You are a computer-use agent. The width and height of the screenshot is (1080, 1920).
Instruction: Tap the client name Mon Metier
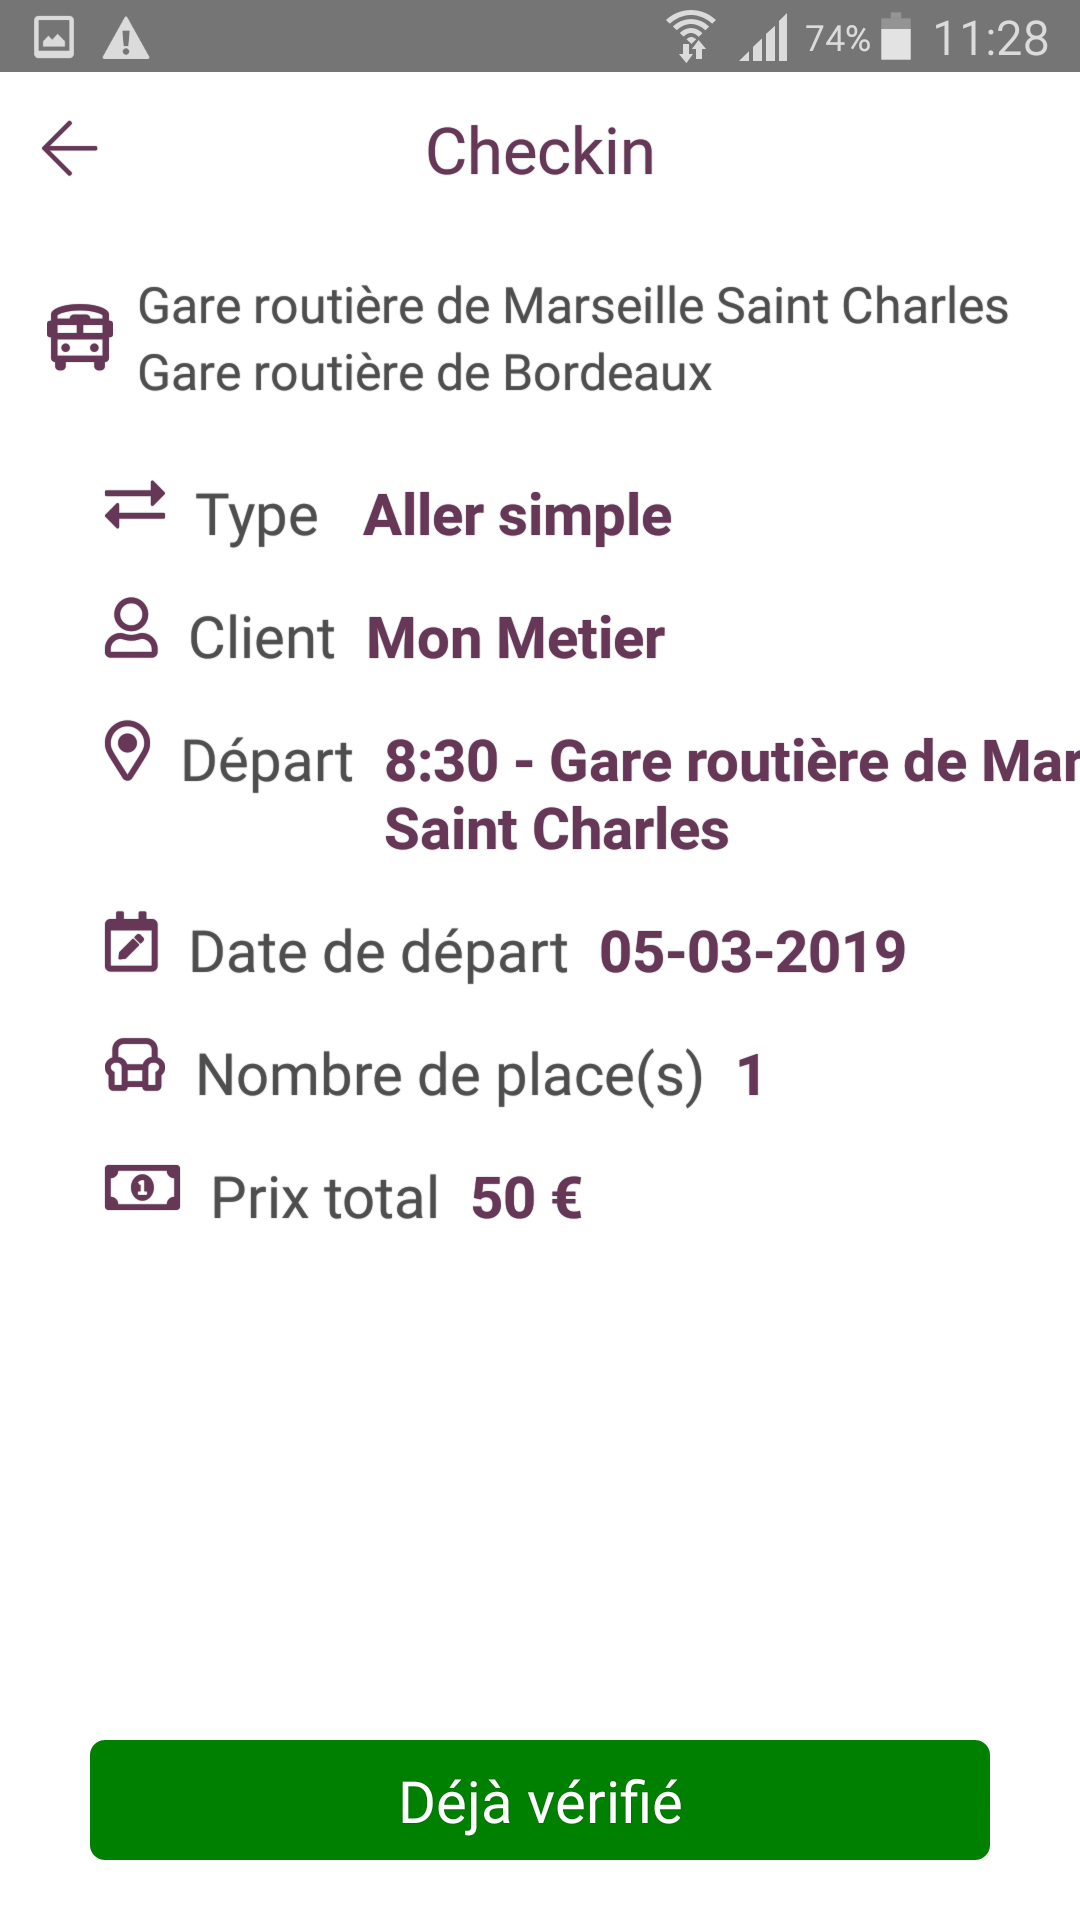tap(515, 639)
